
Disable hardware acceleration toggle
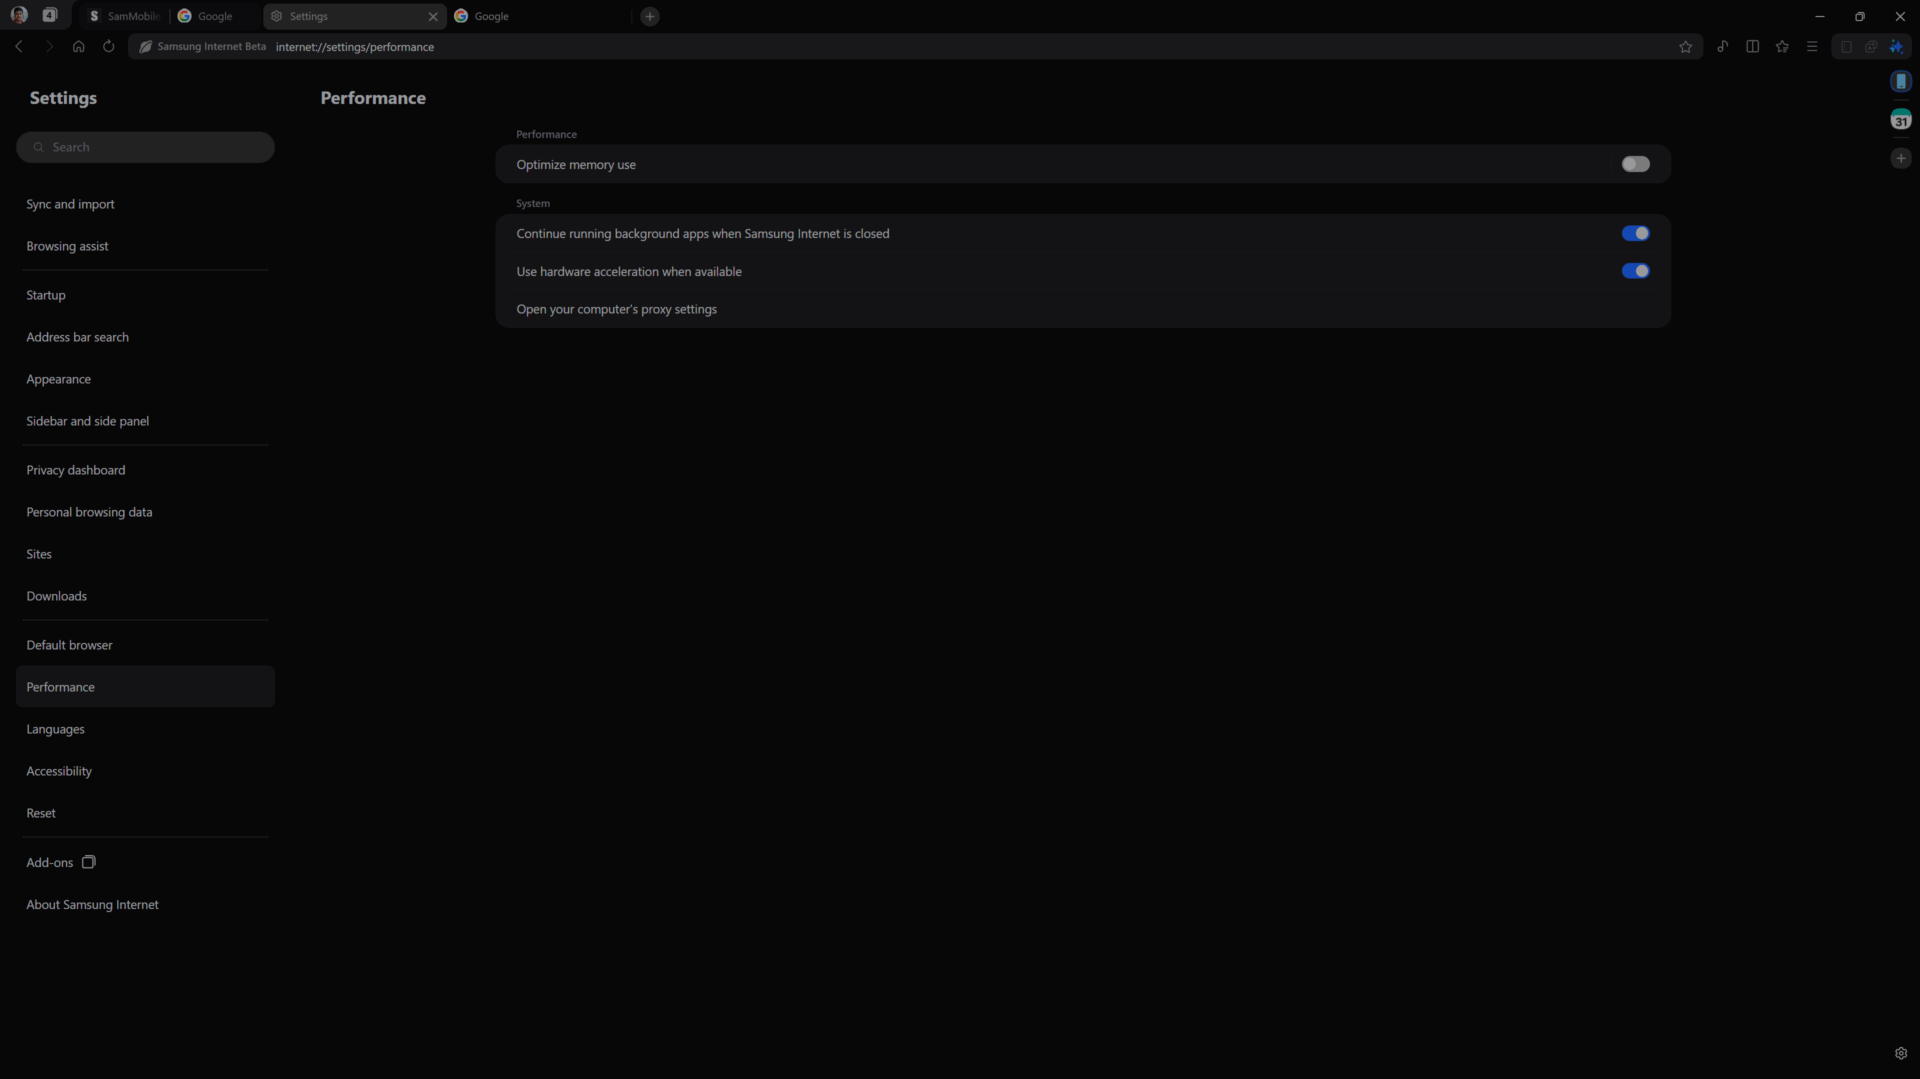(1636, 271)
